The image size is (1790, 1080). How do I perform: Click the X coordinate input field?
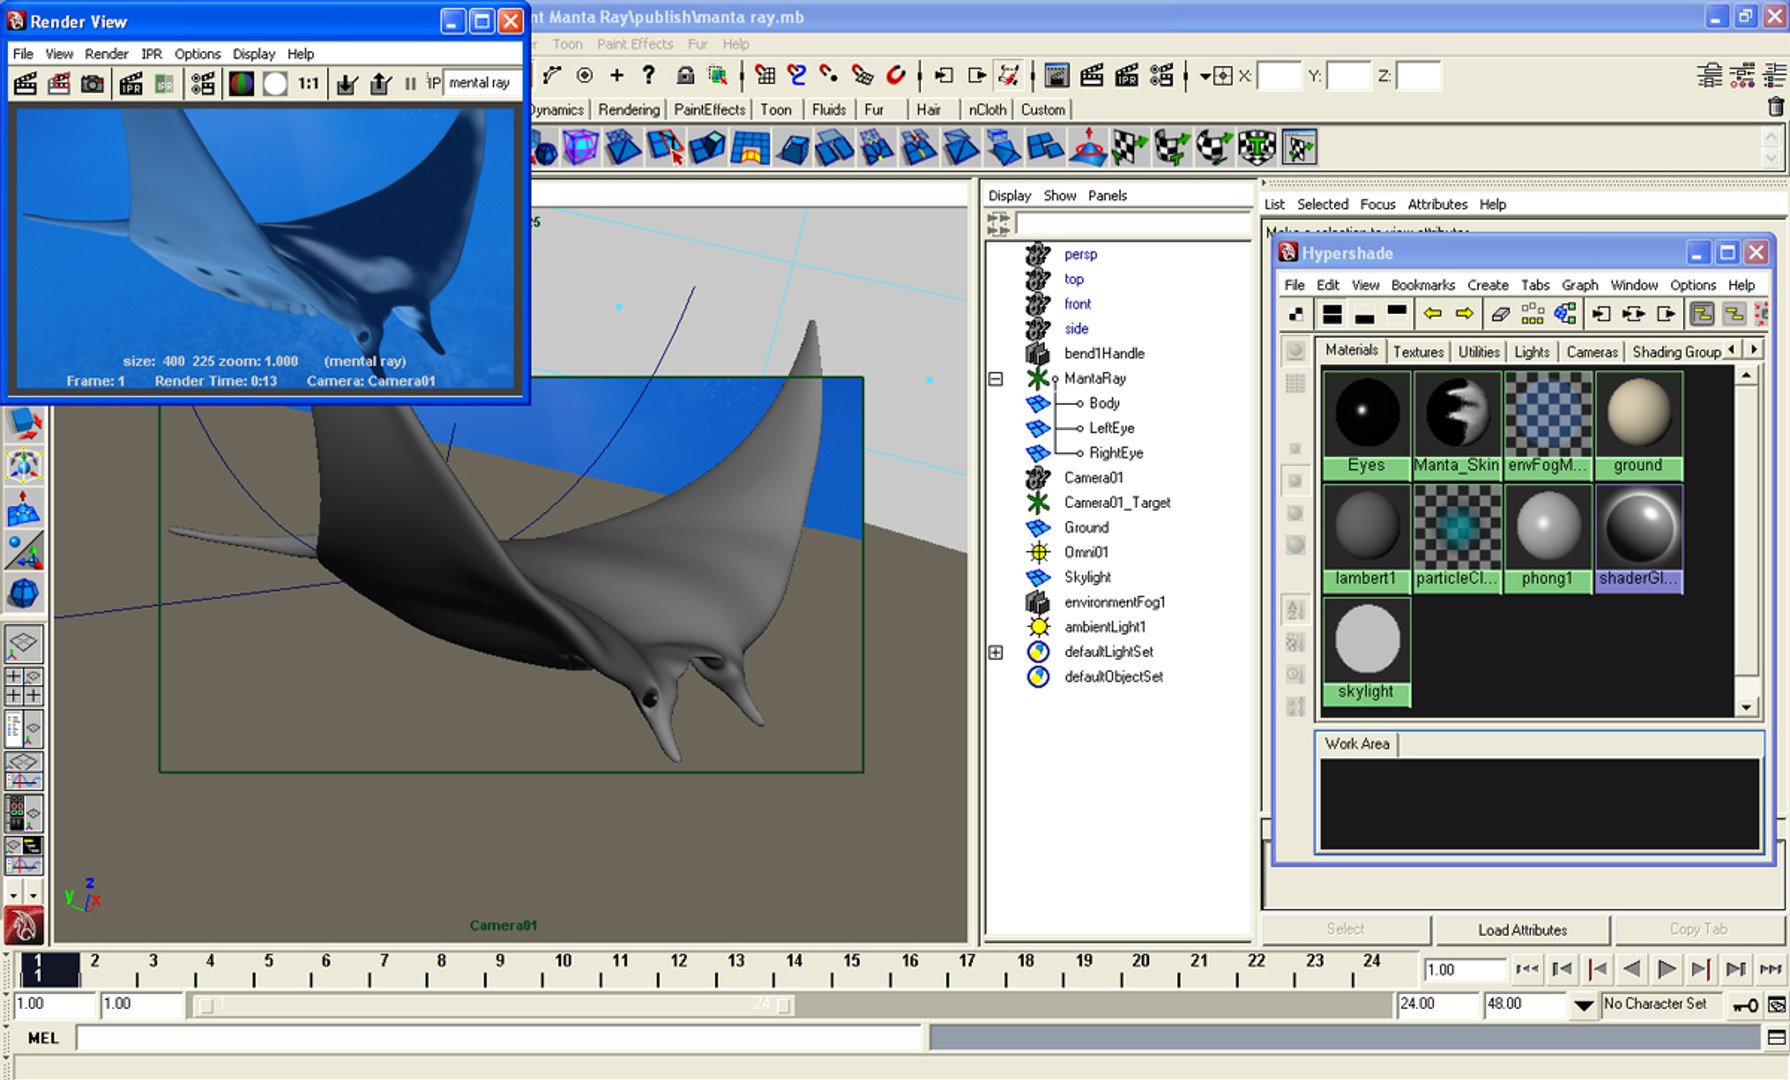[x=1278, y=76]
